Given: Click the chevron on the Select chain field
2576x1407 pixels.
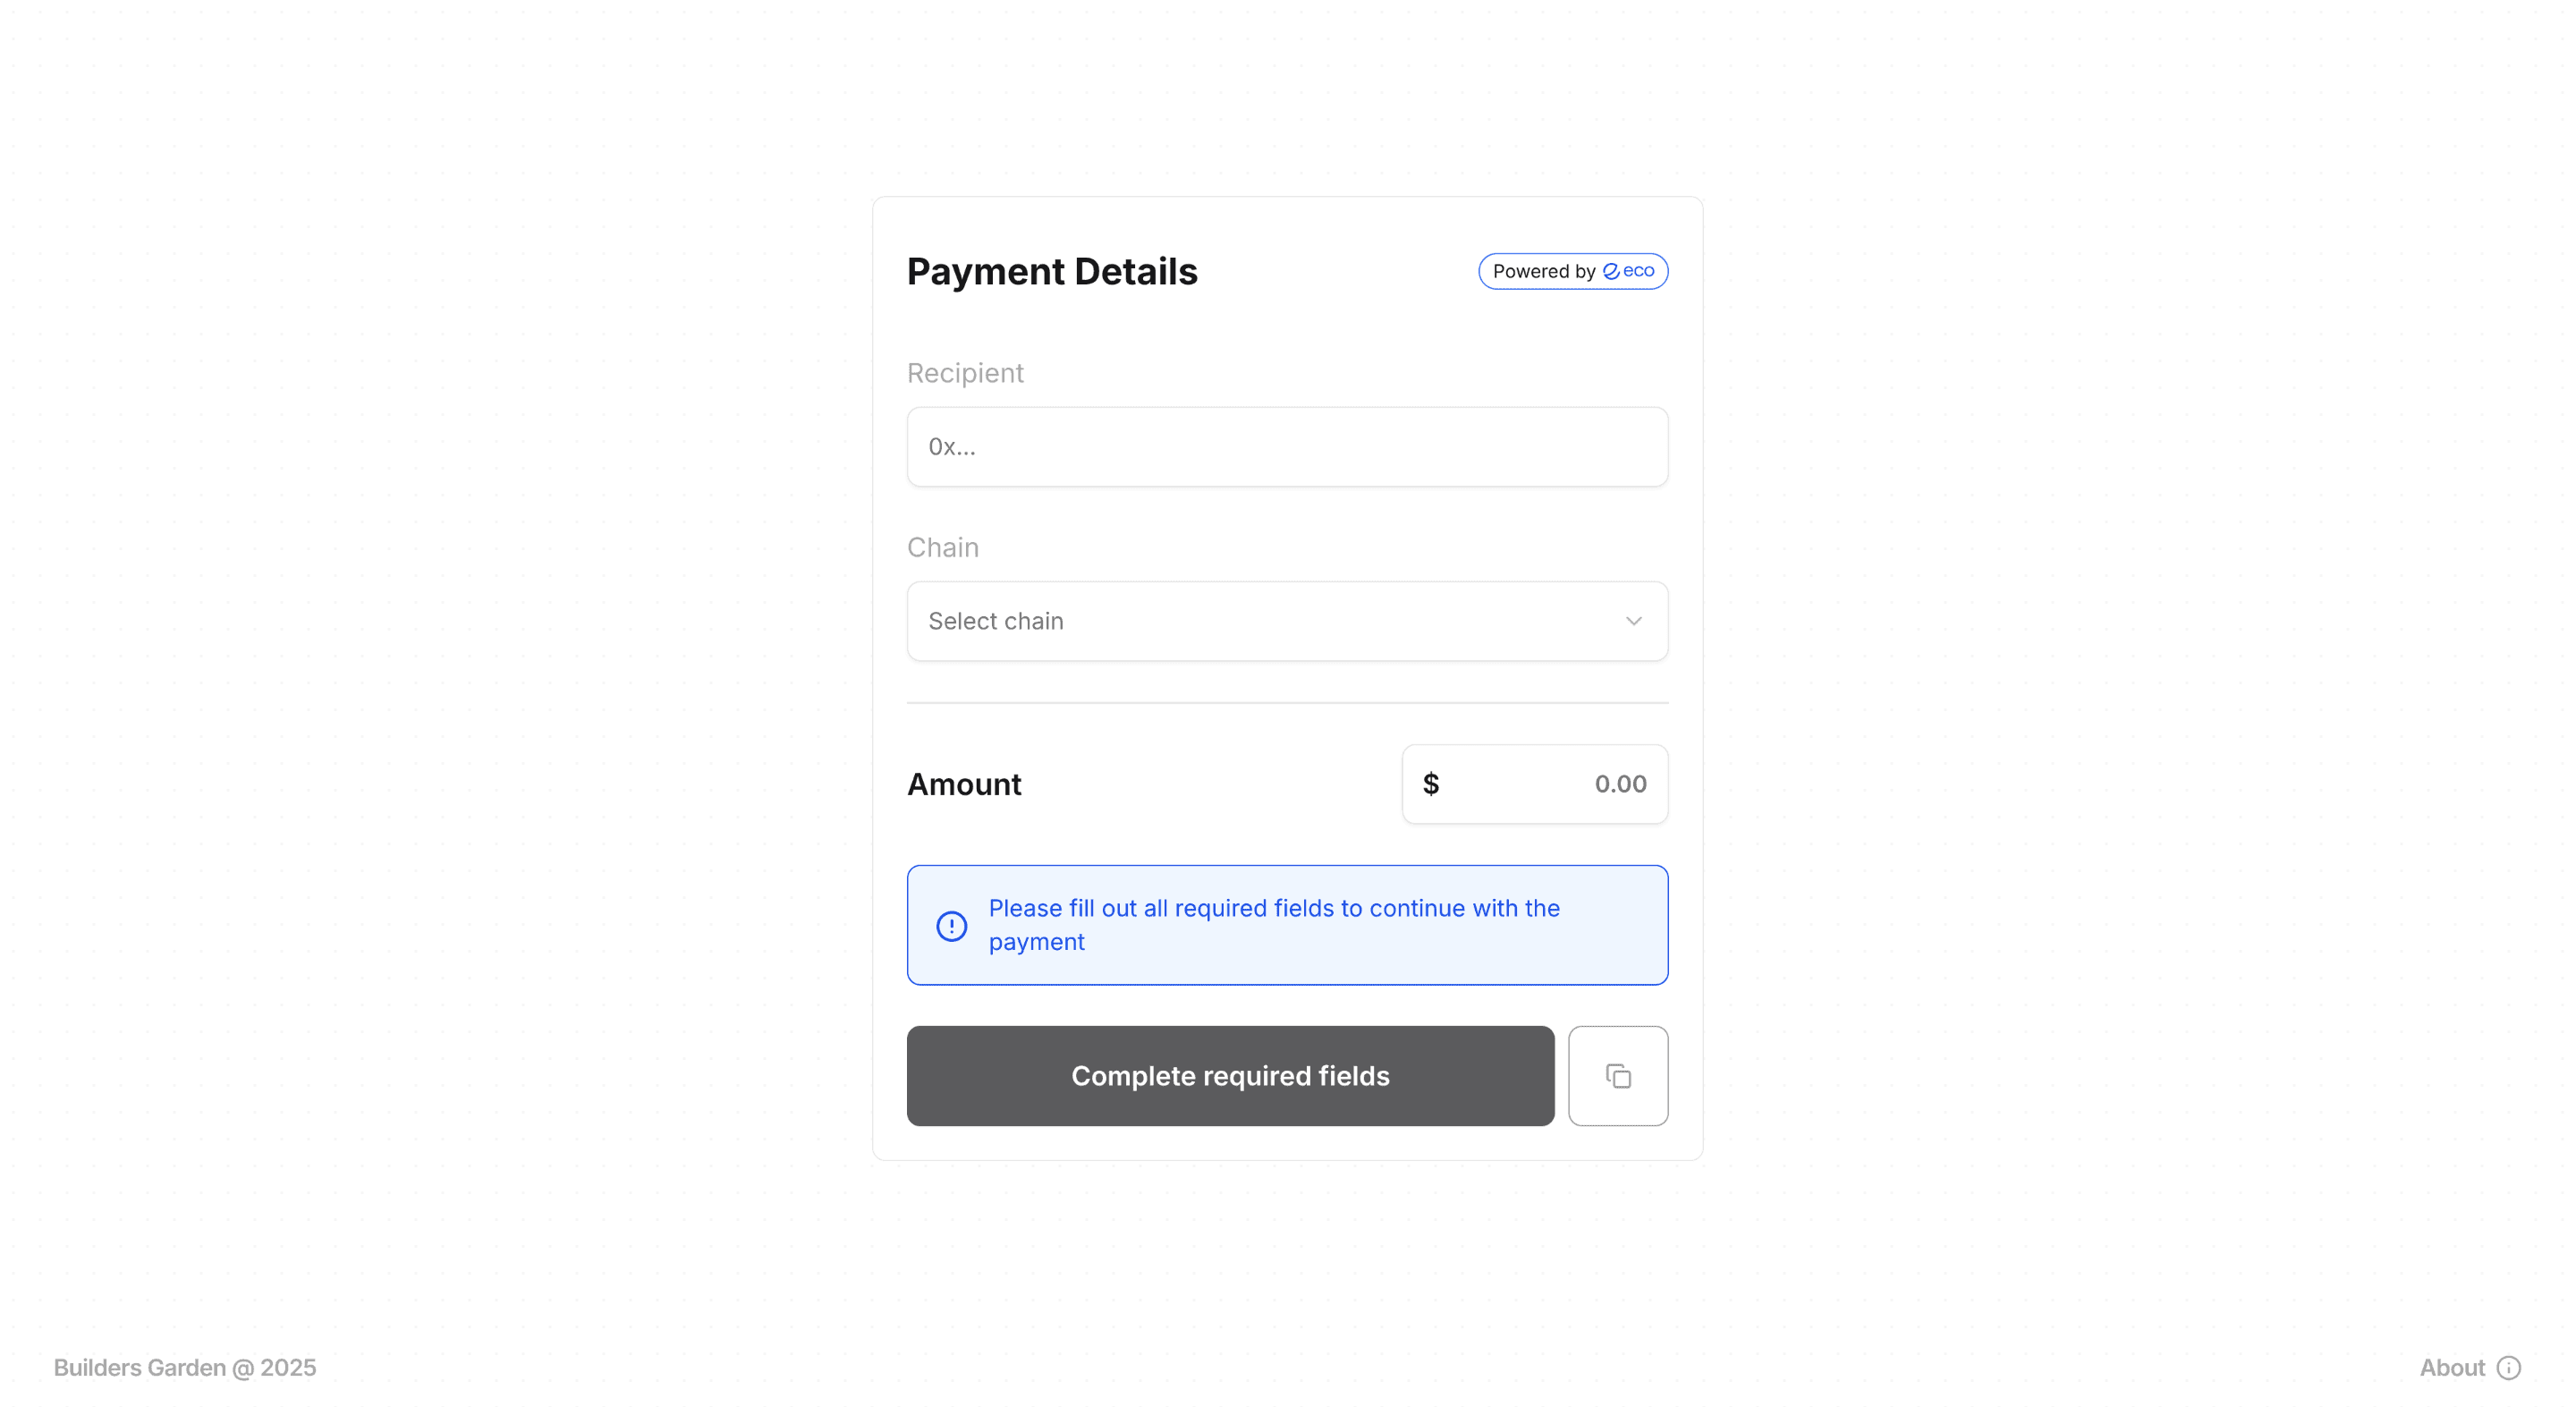Looking at the screenshot, I should 1634,620.
